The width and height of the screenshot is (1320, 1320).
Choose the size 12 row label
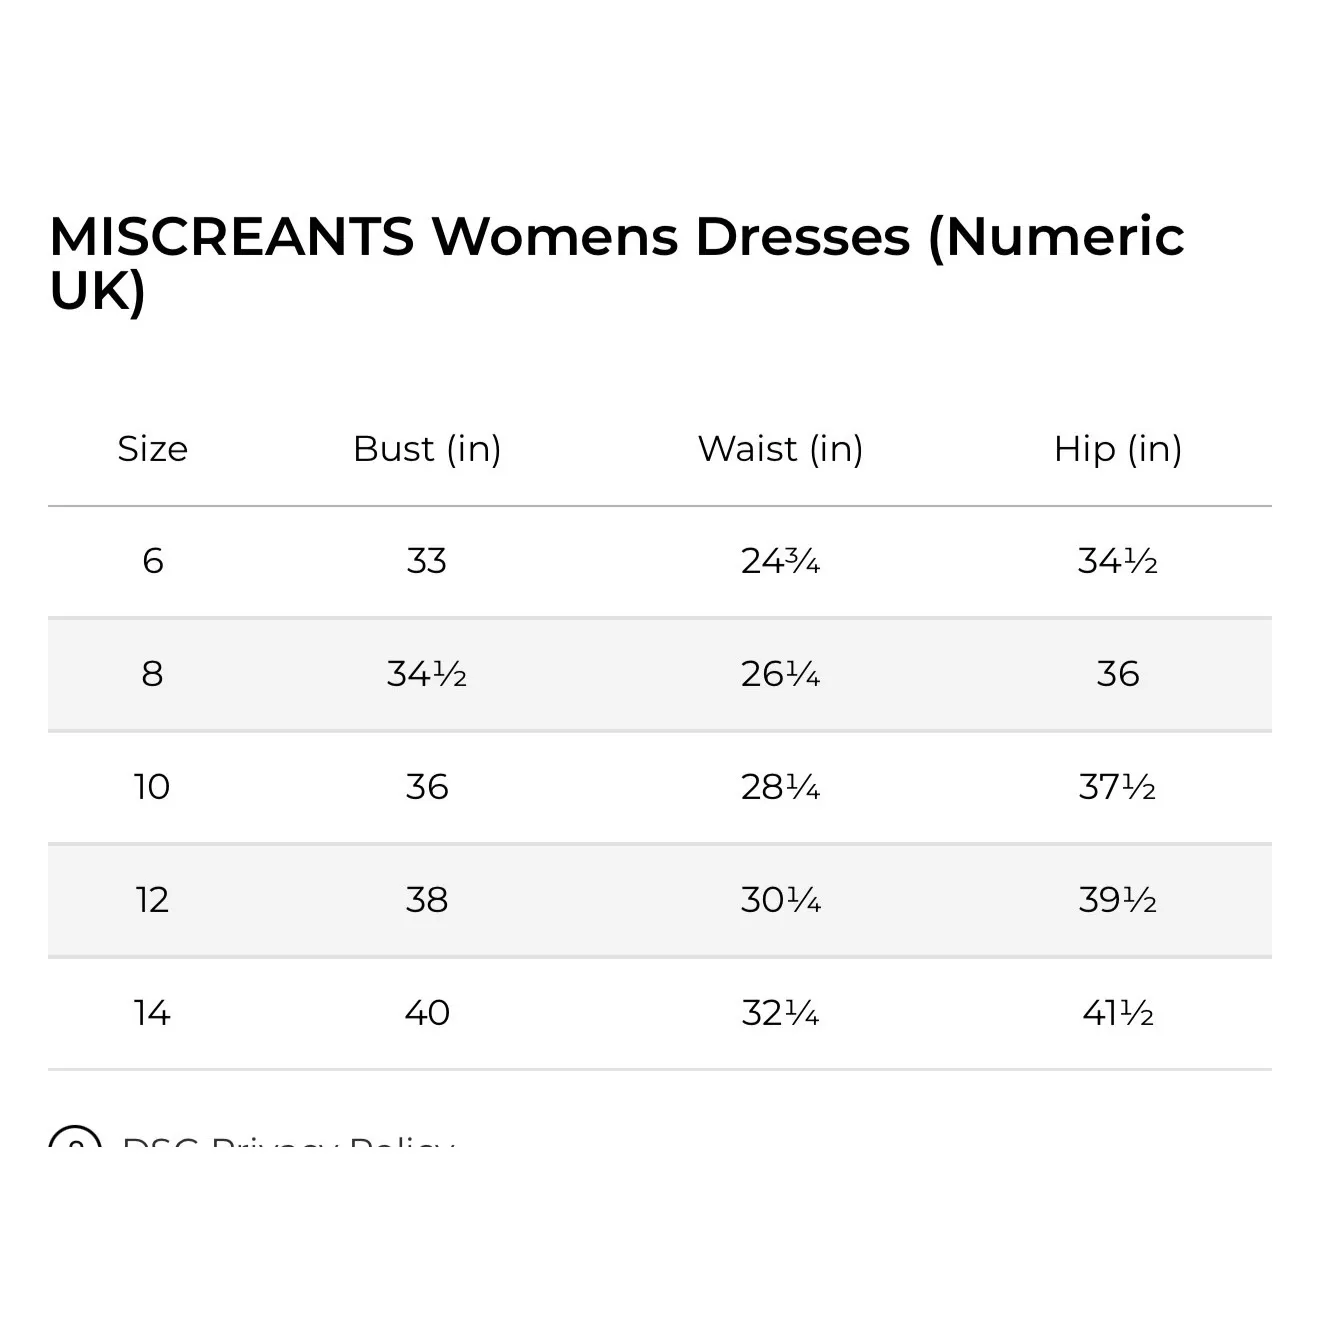pos(152,900)
